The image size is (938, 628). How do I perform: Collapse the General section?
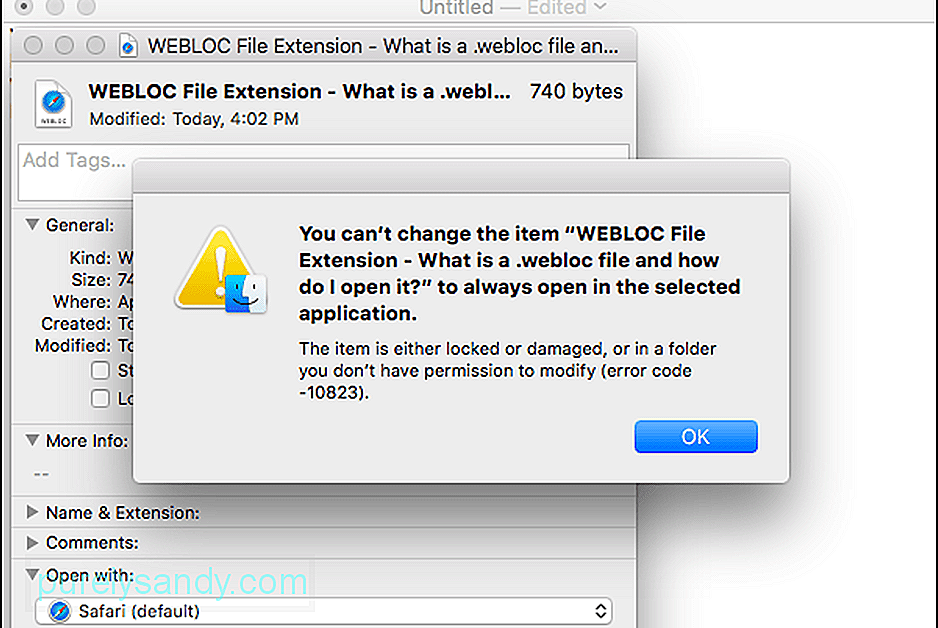[x=32, y=225]
